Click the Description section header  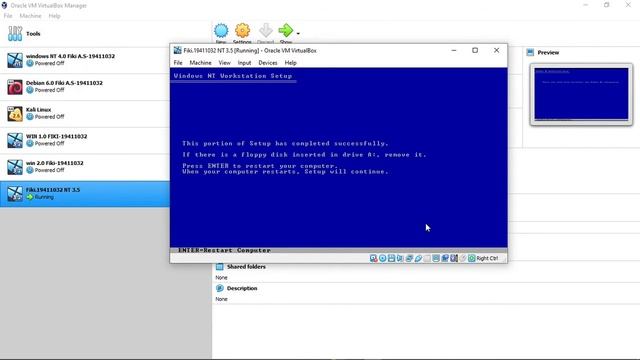242,288
